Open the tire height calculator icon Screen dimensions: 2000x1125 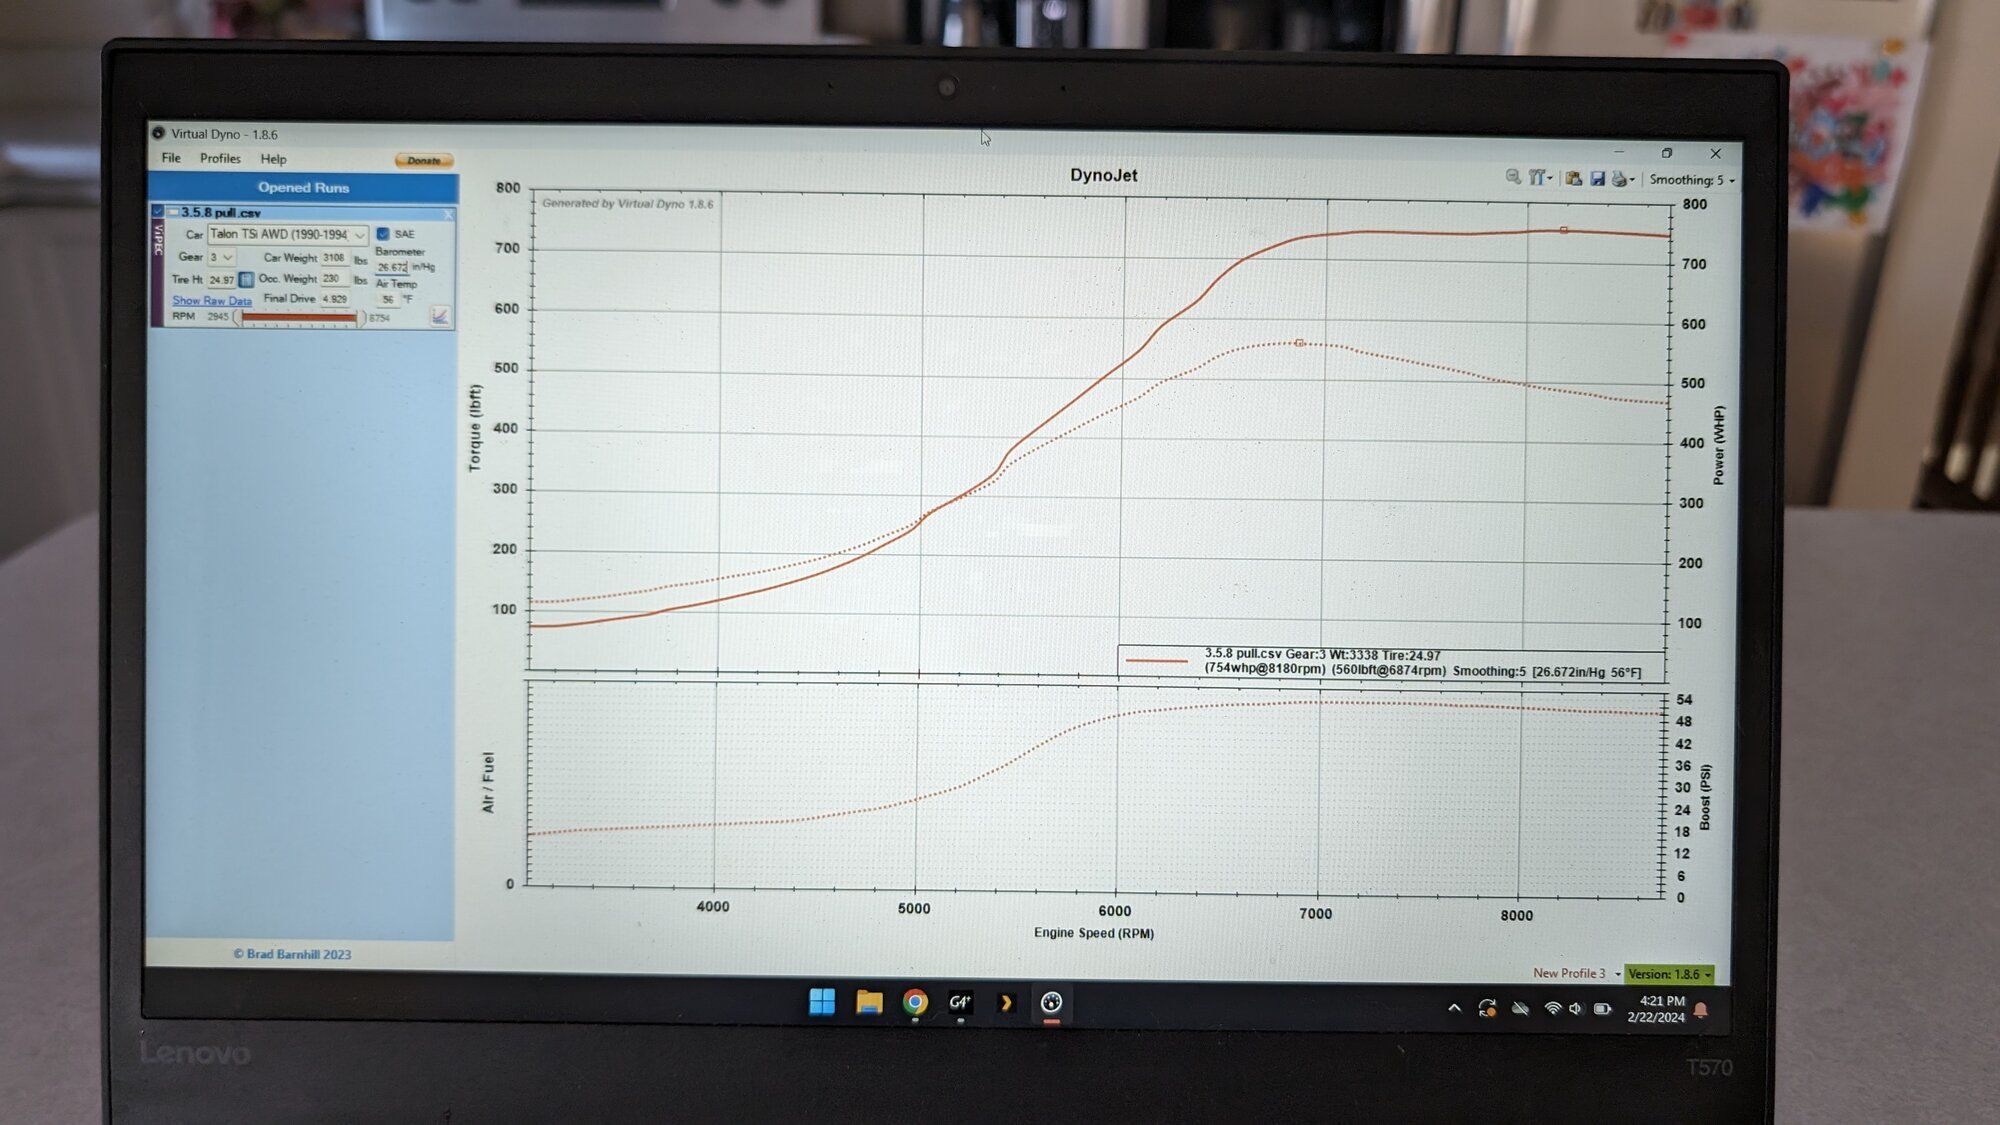246,279
